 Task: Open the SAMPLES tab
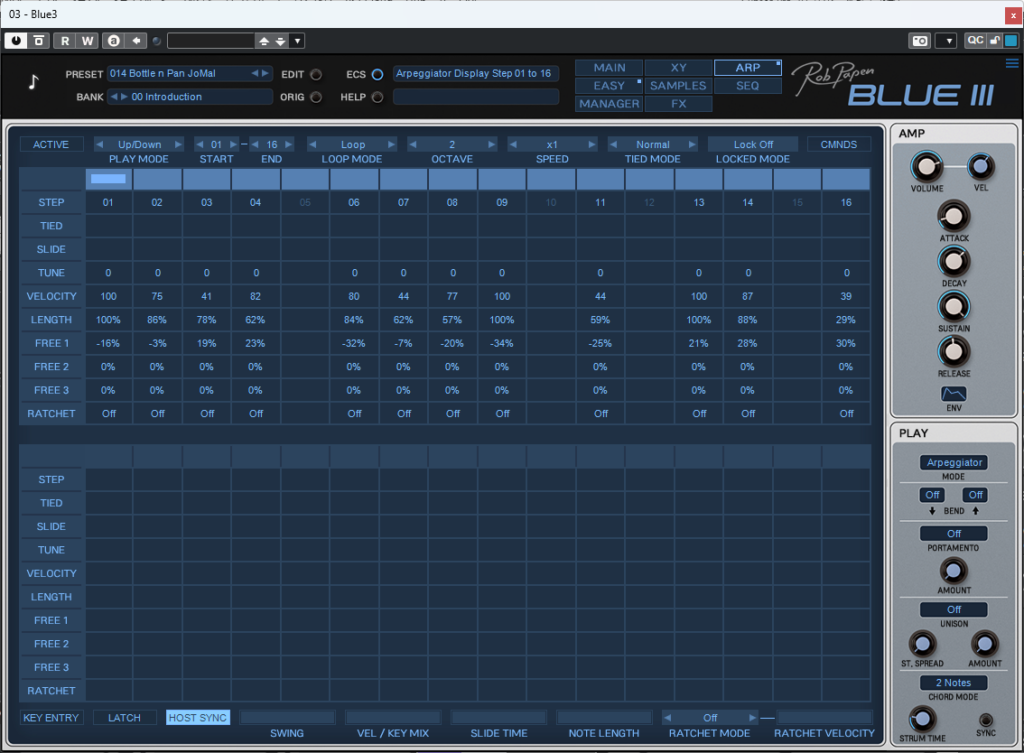click(x=678, y=86)
